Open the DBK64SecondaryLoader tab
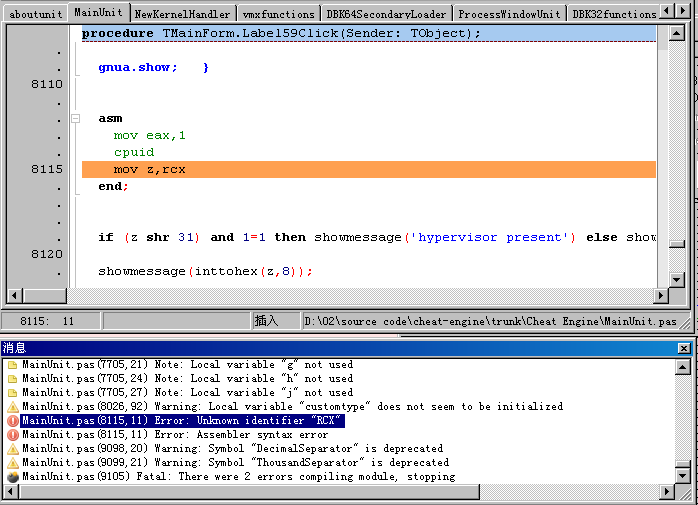 click(386, 14)
